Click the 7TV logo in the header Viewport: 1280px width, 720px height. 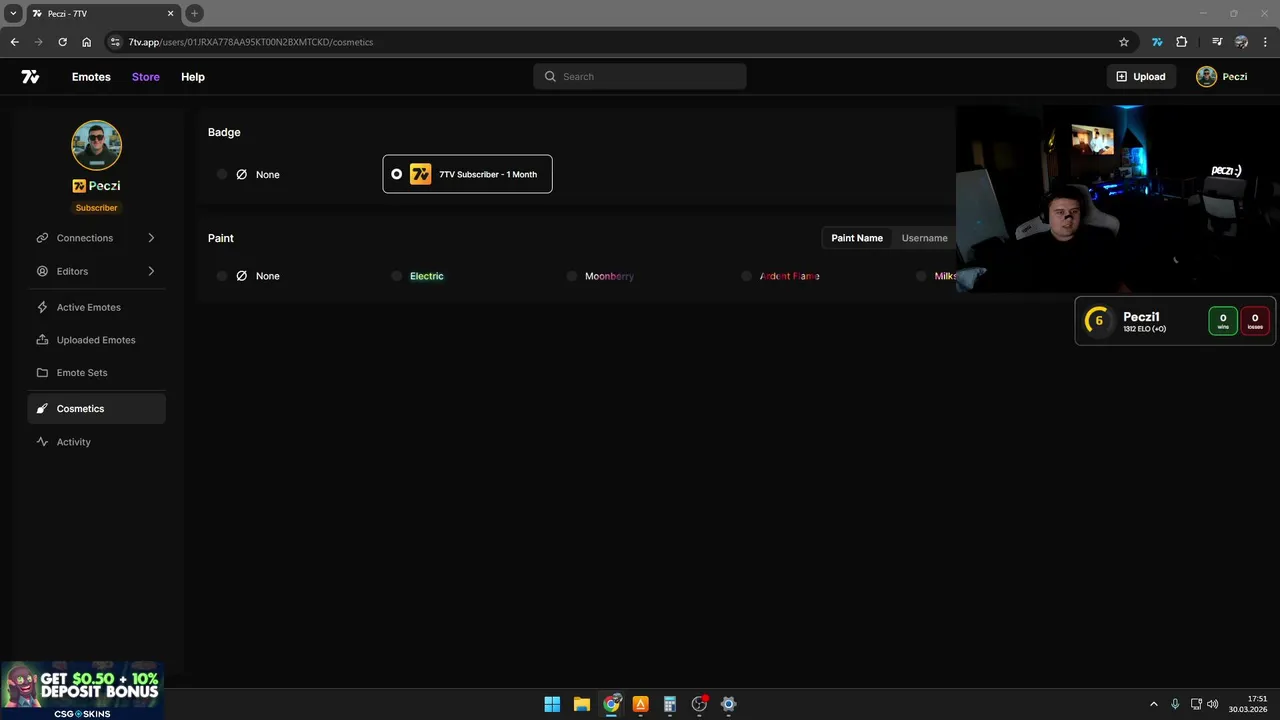coord(30,76)
